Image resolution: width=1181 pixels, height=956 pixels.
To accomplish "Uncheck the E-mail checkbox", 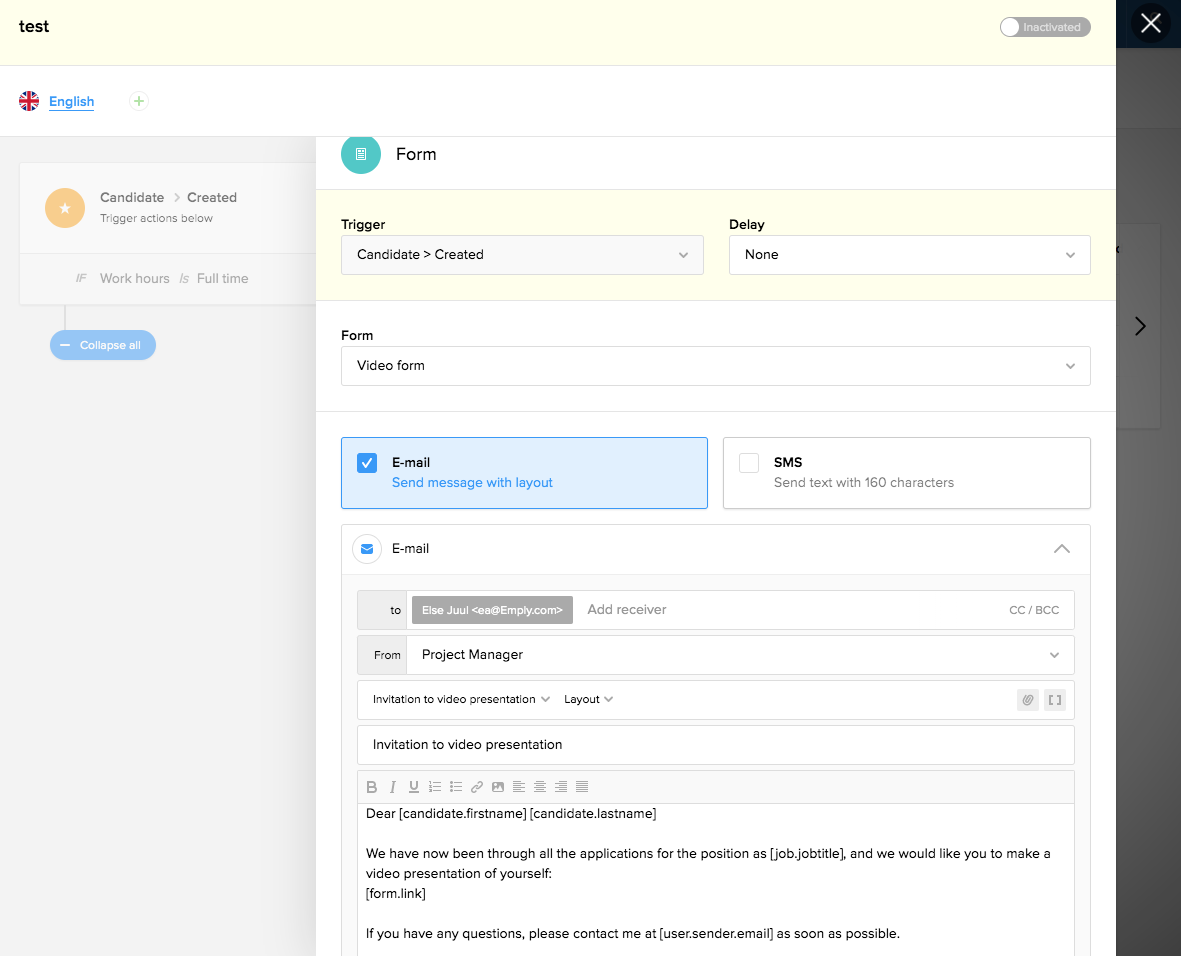I will click(367, 463).
